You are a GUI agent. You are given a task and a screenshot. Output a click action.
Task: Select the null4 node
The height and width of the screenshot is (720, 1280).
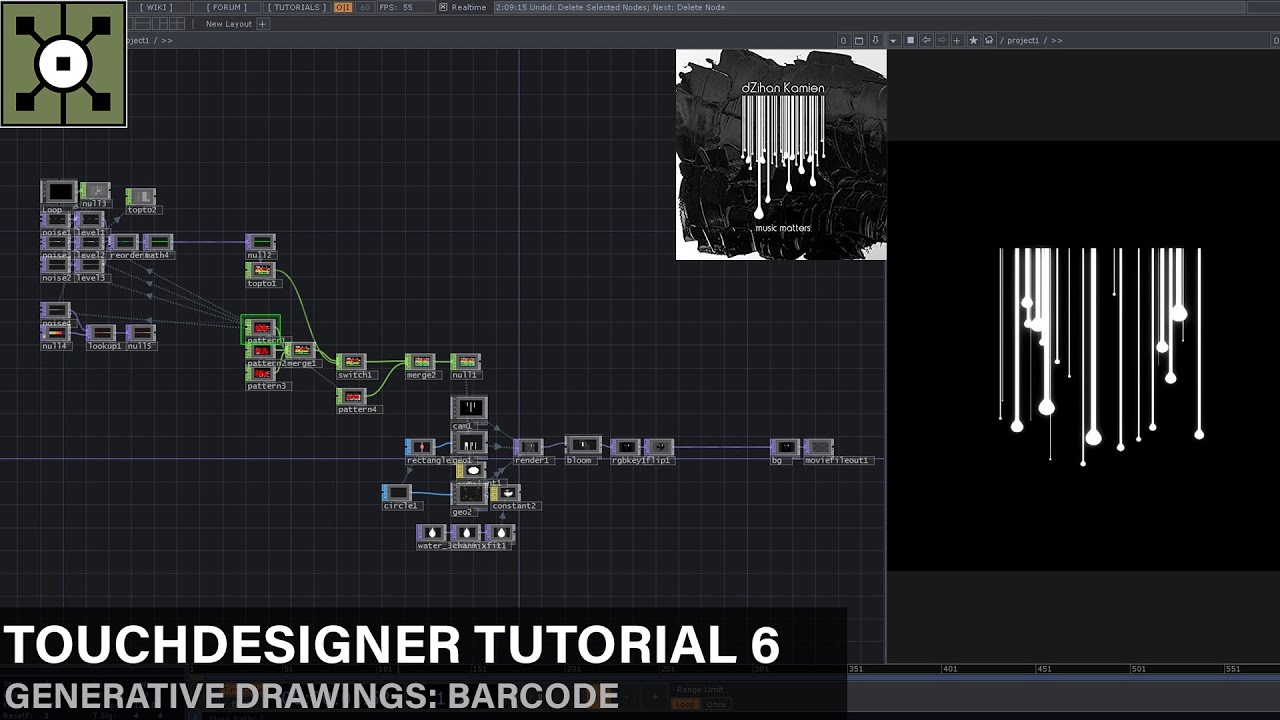coord(55,333)
